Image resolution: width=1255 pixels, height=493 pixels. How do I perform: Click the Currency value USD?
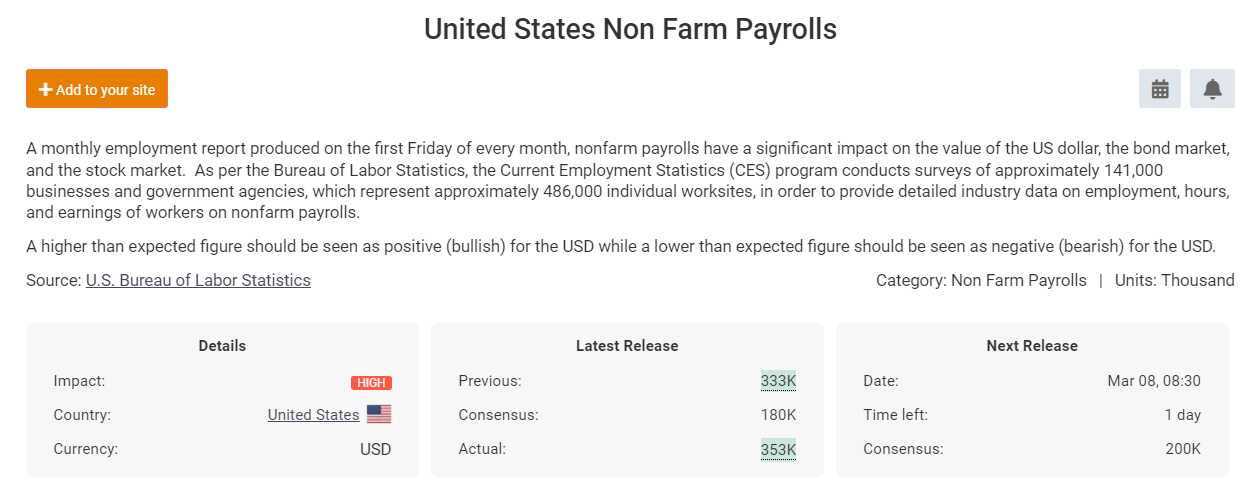375,449
